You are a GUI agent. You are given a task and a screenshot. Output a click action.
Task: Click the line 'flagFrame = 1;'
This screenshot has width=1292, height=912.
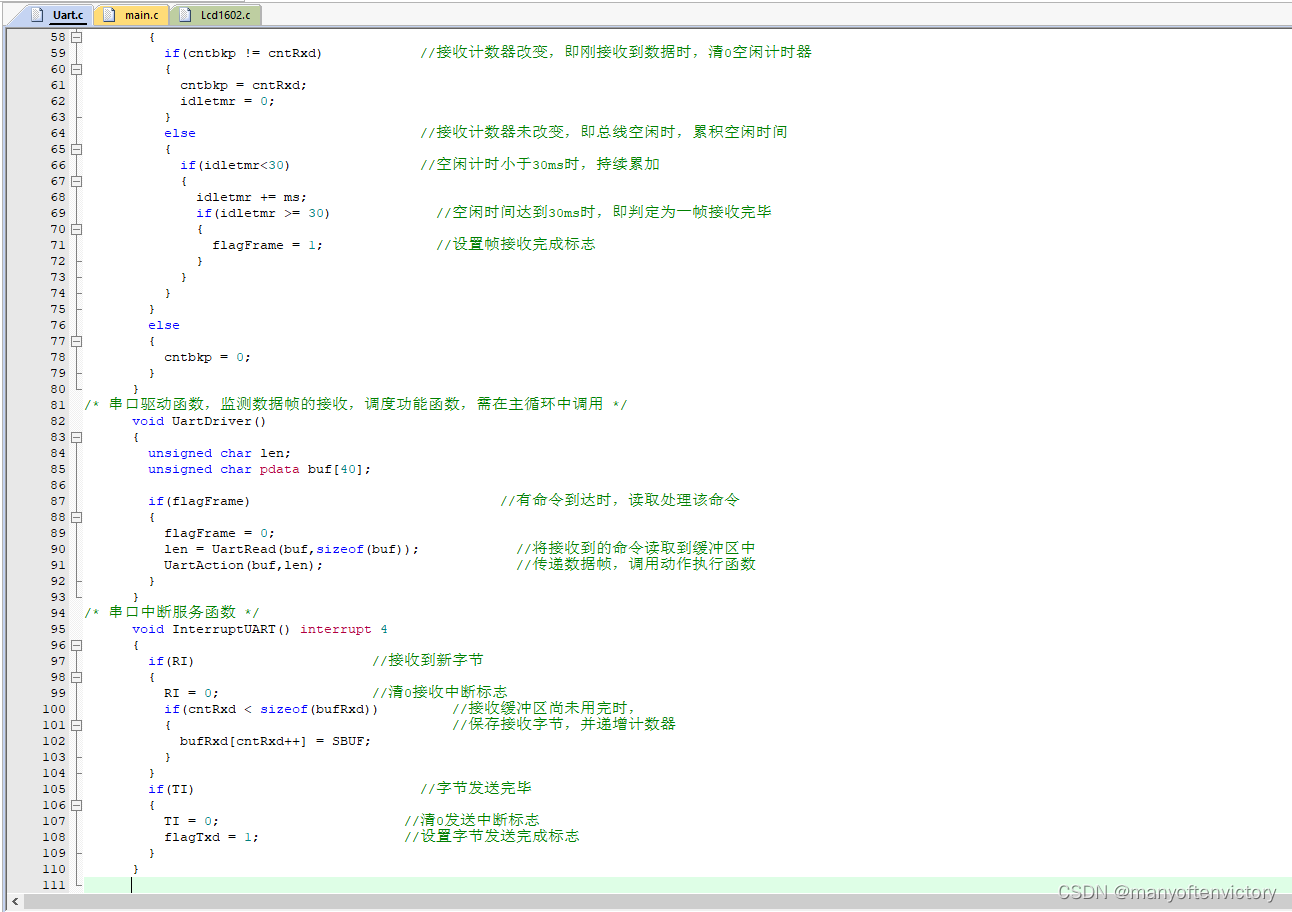click(x=267, y=245)
